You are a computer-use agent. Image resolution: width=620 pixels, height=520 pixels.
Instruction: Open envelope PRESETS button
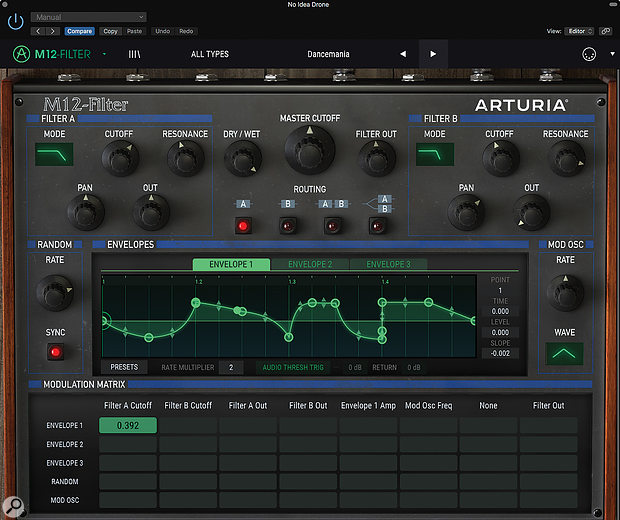[124, 367]
